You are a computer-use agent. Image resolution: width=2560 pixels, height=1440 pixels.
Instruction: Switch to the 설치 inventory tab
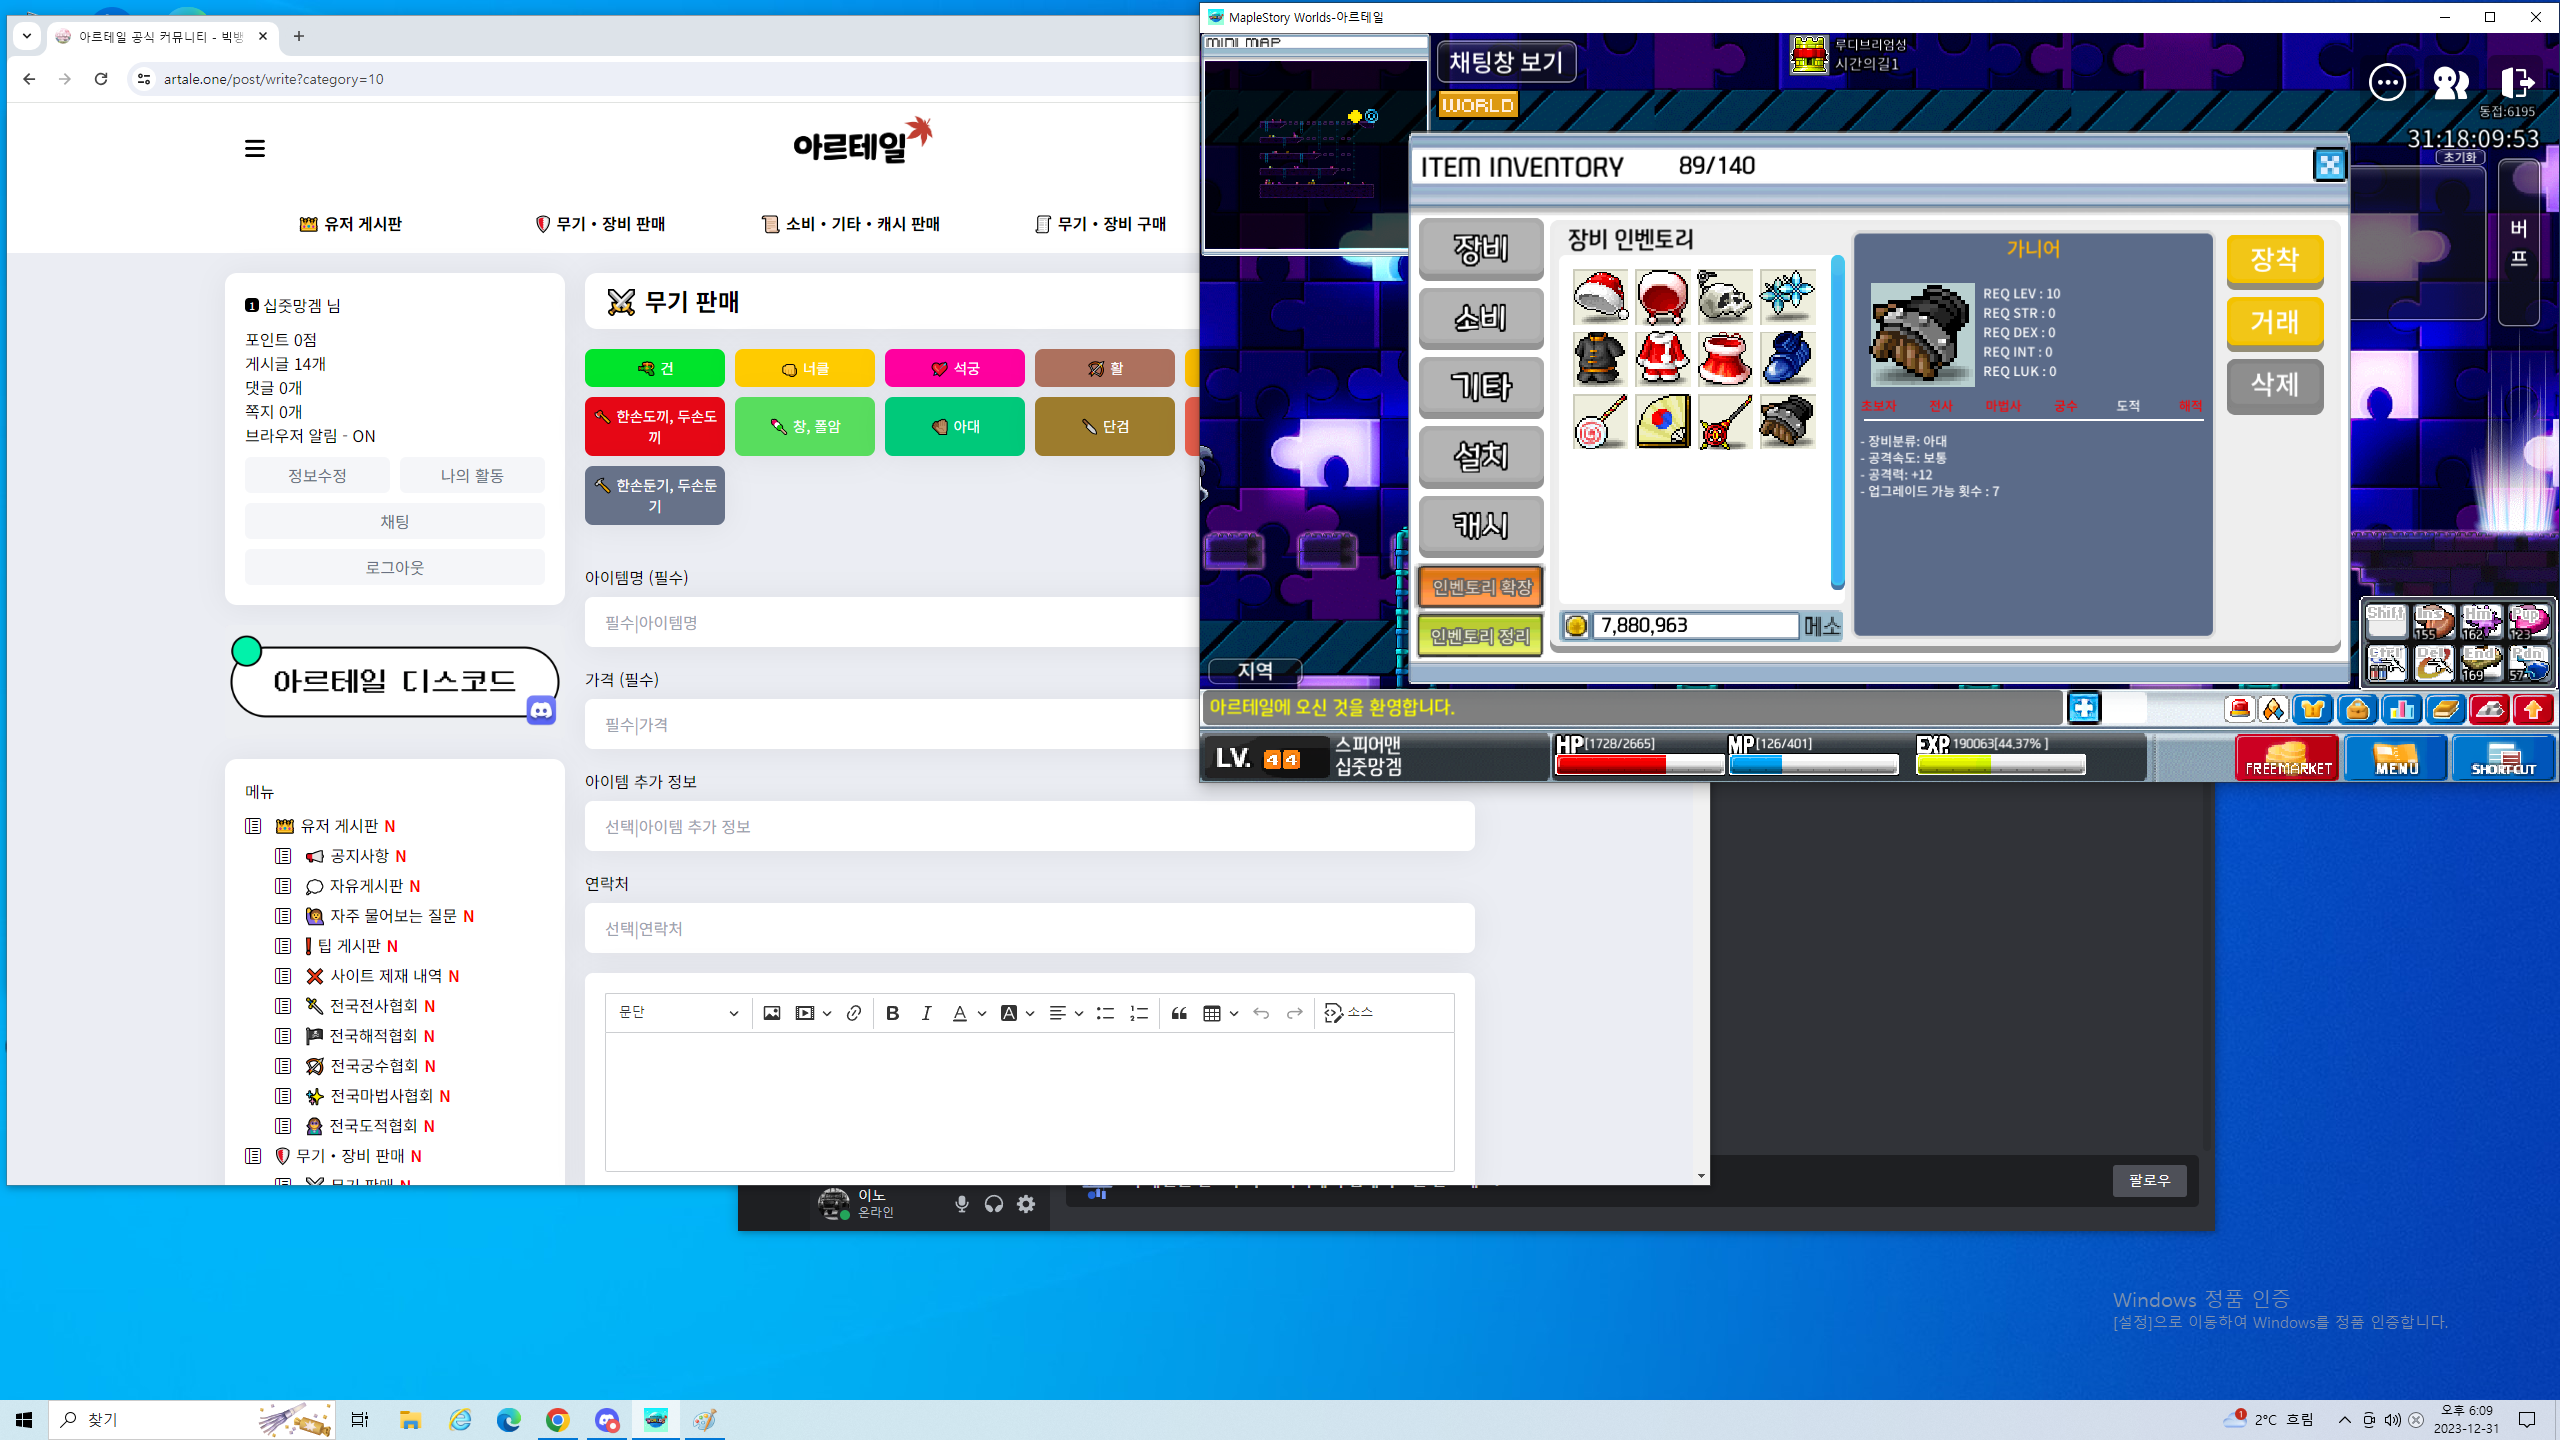coord(1481,456)
